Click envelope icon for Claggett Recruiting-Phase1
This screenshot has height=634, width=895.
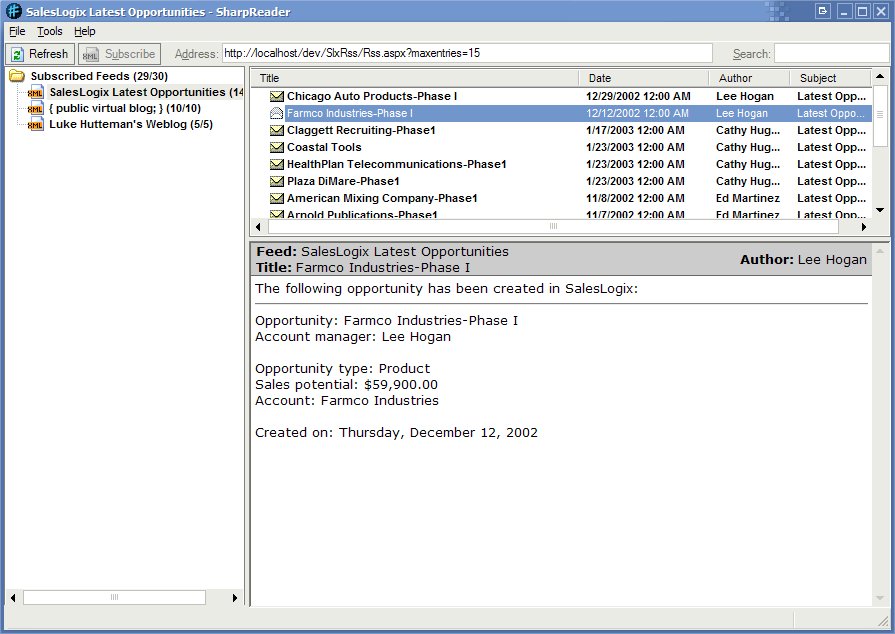pos(277,130)
